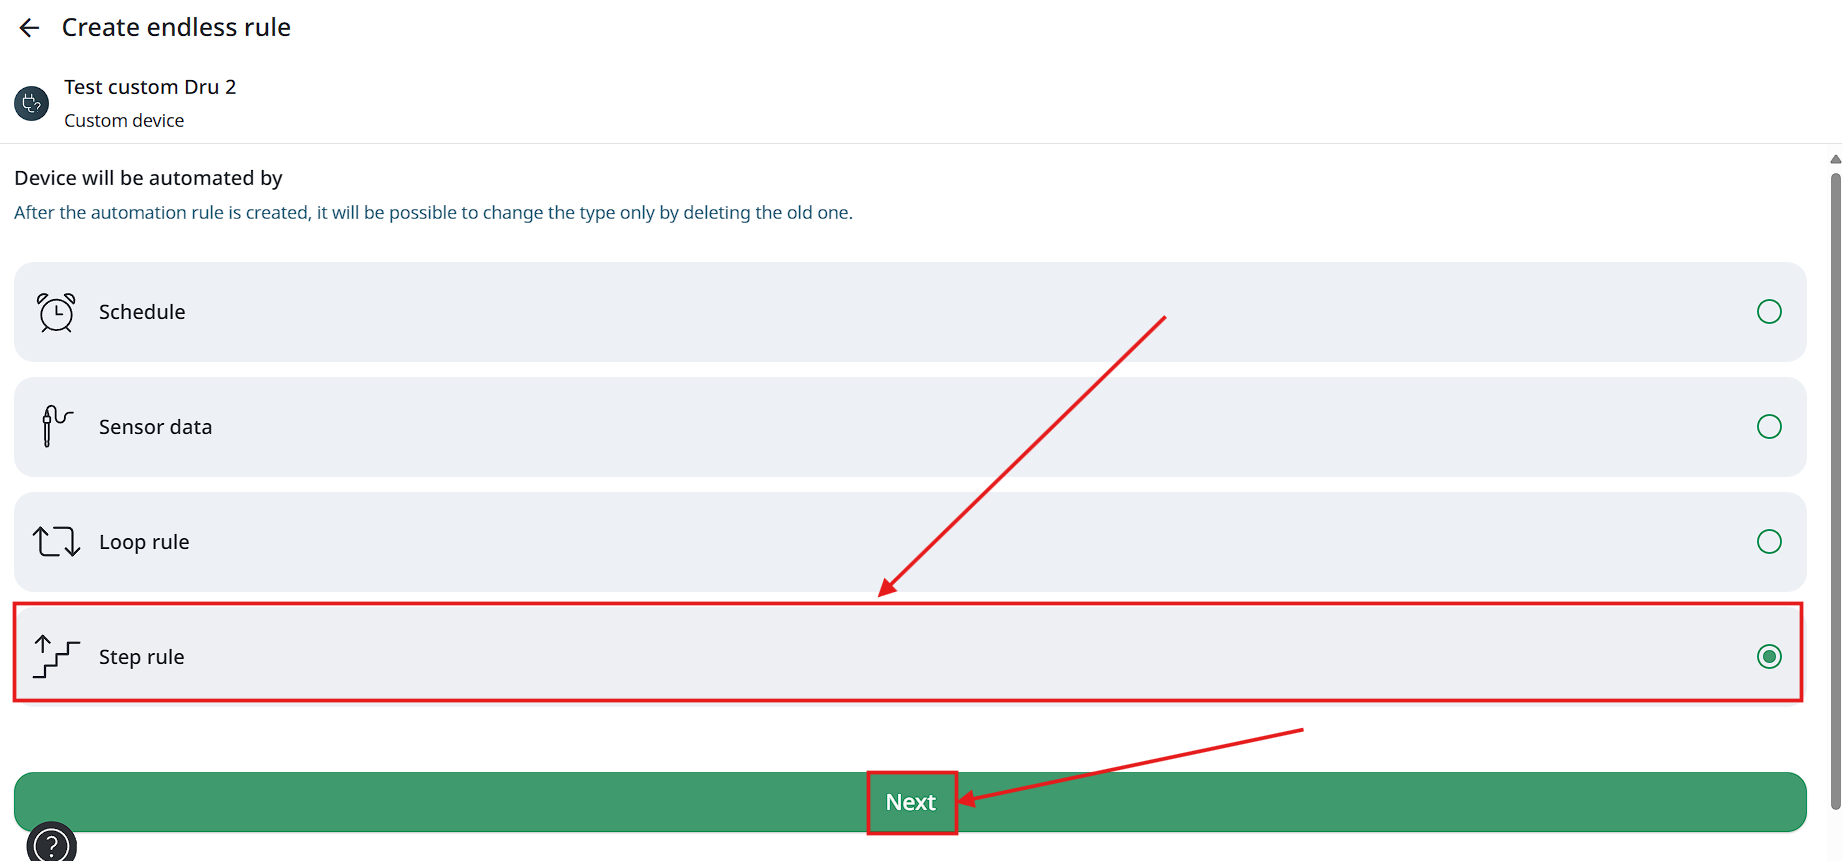The image size is (1842, 861).
Task: Select the Schedule radio button
Action: 1769,312
